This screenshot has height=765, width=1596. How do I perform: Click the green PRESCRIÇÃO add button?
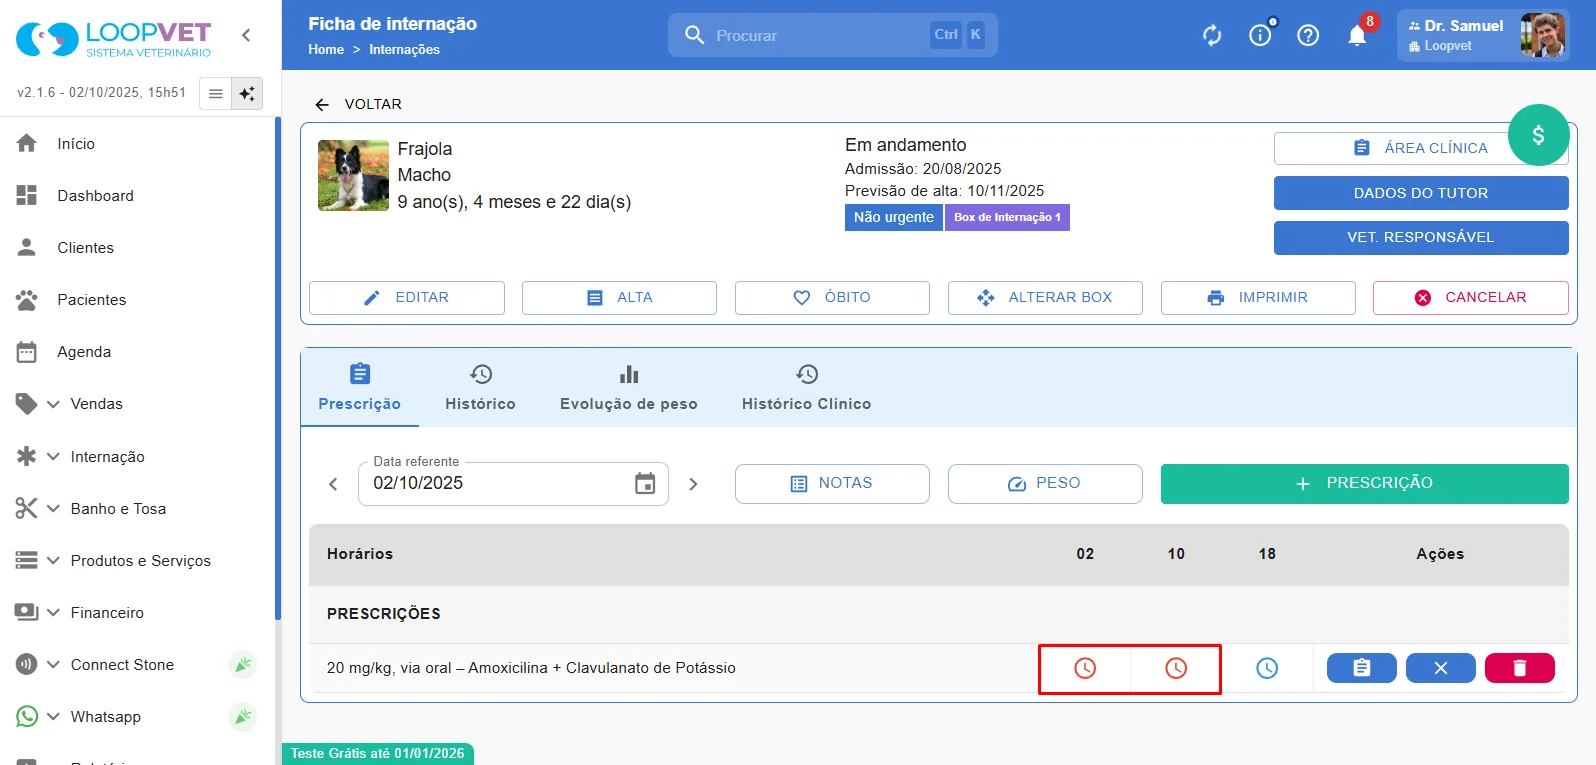1364,484
